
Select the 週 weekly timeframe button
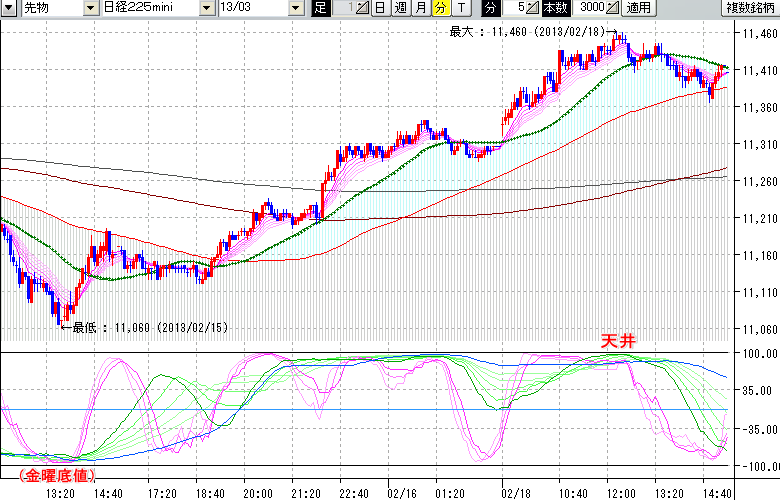pos(400,8)
